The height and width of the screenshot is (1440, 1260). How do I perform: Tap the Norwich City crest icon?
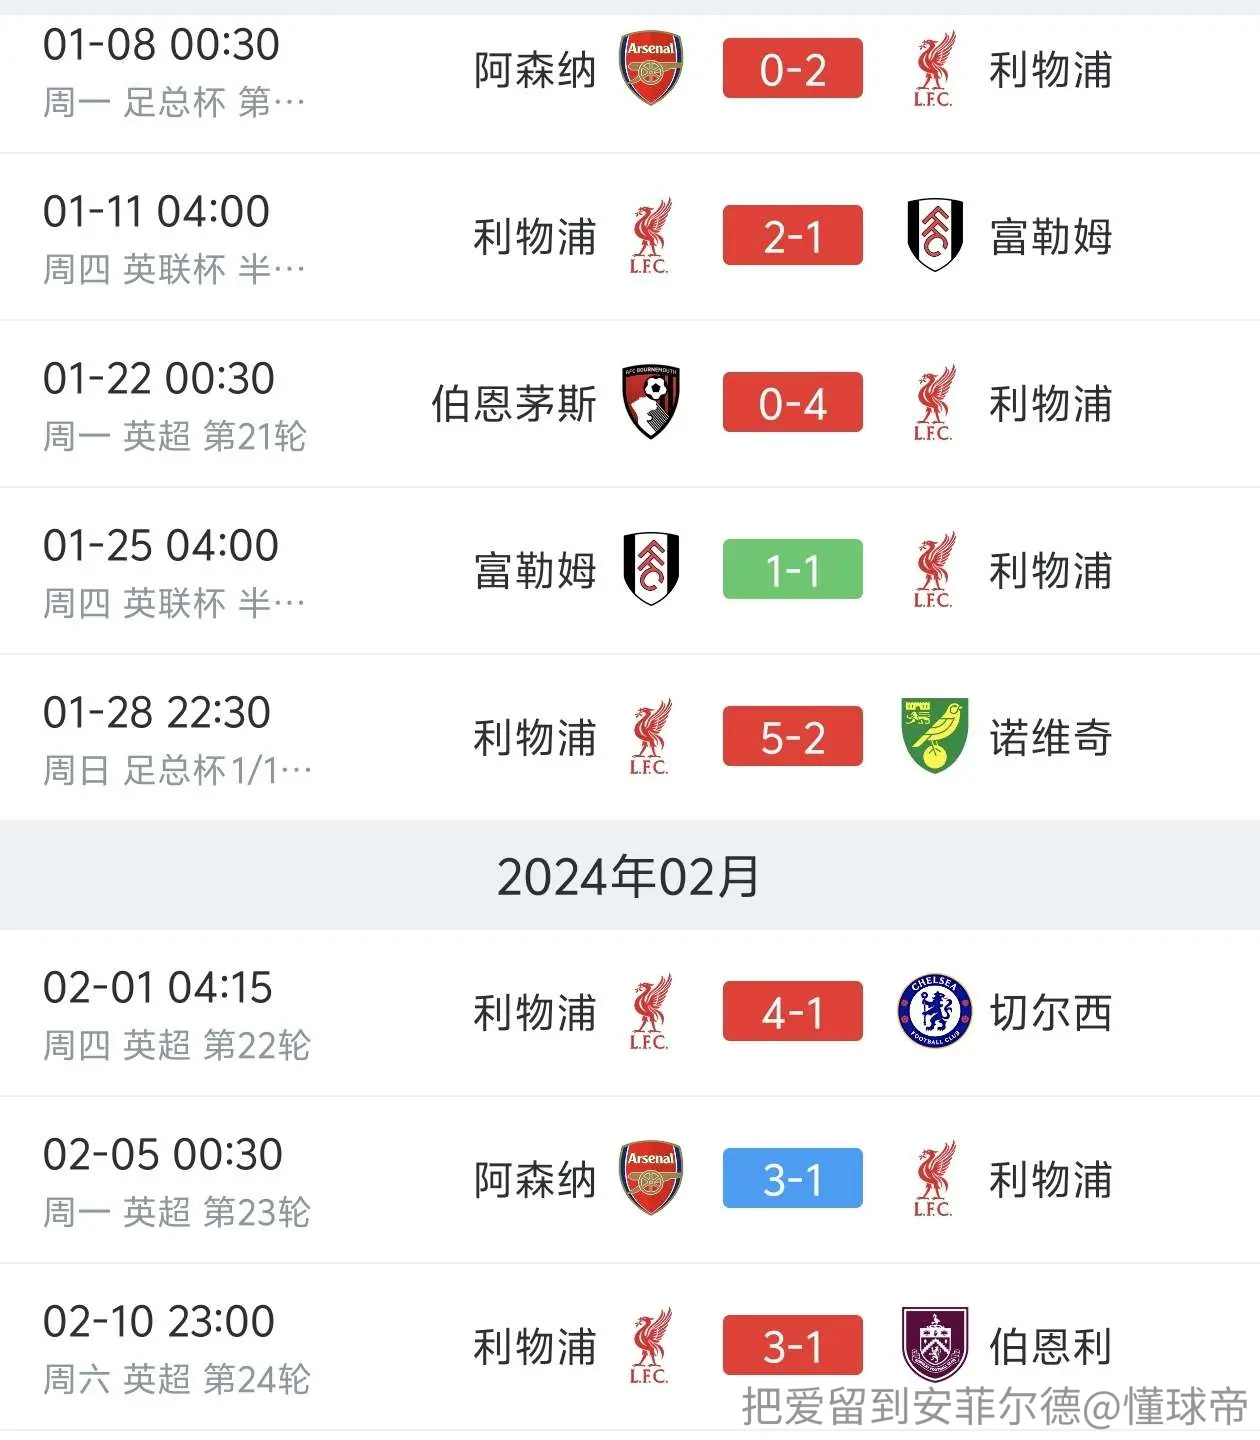(934, 736)
